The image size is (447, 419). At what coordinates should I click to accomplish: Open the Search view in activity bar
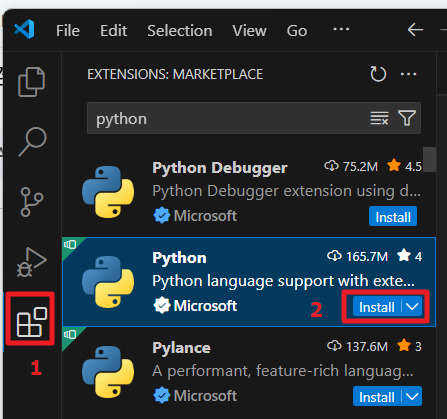point(32,141)
